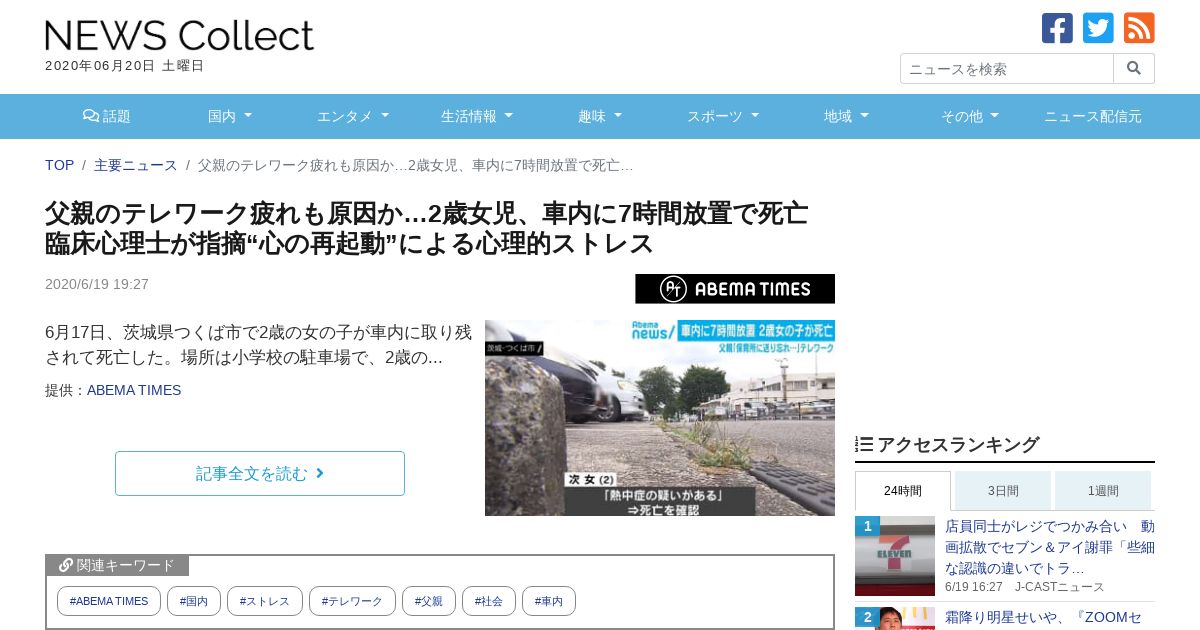Open the Facebook page icon
The height and width of the screenshot is (630, 1200).
(1057, 28)
